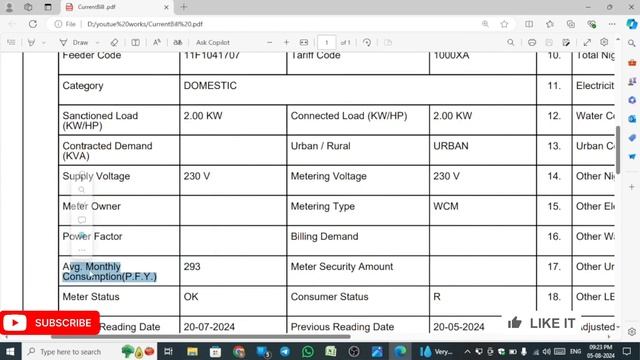This screenshot has height=360, width=640.
Task: Open the PDF table of contents panel
Action: [x=11, y=42]
